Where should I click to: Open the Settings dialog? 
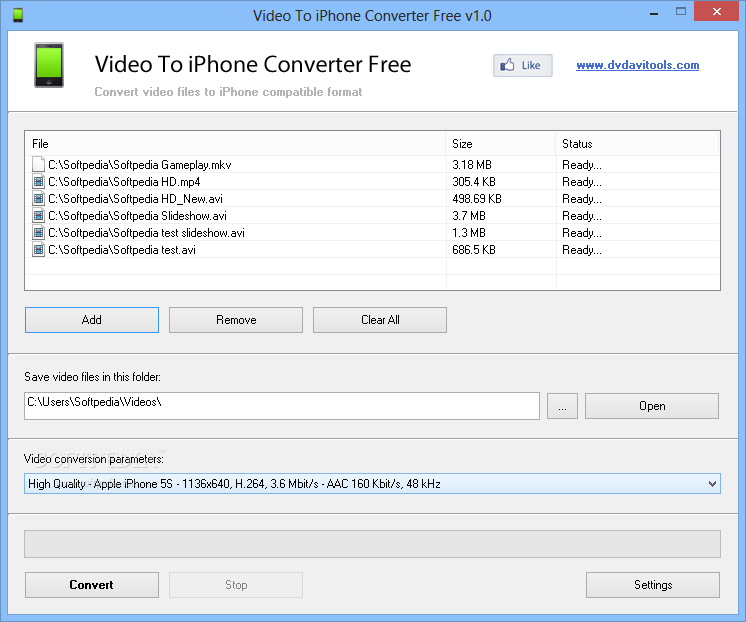pos(653,585)
